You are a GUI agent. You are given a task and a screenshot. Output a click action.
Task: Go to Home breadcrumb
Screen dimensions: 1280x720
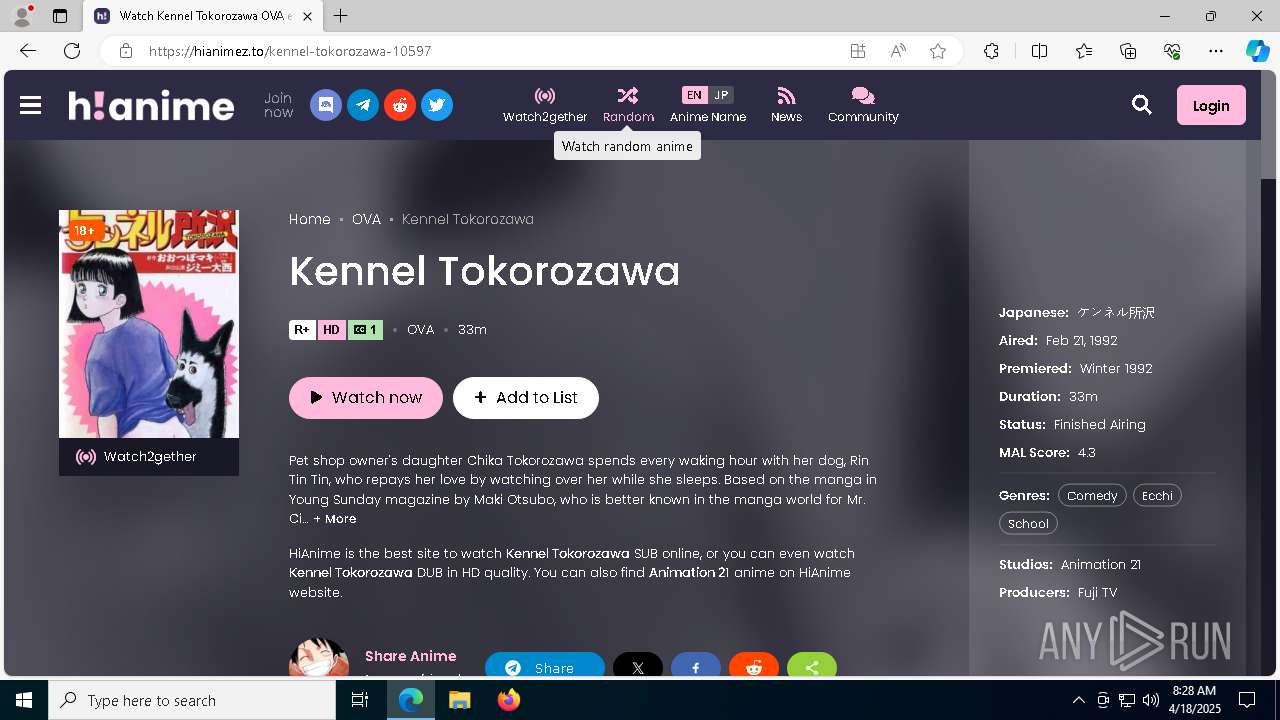click(x=310, y=219)
